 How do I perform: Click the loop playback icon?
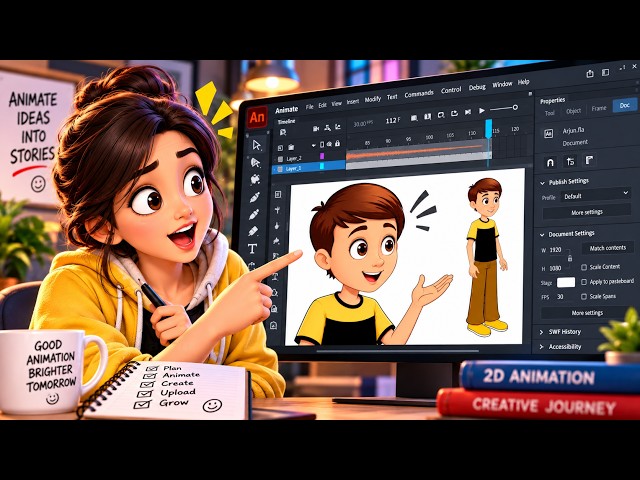(x=441, y=116)
